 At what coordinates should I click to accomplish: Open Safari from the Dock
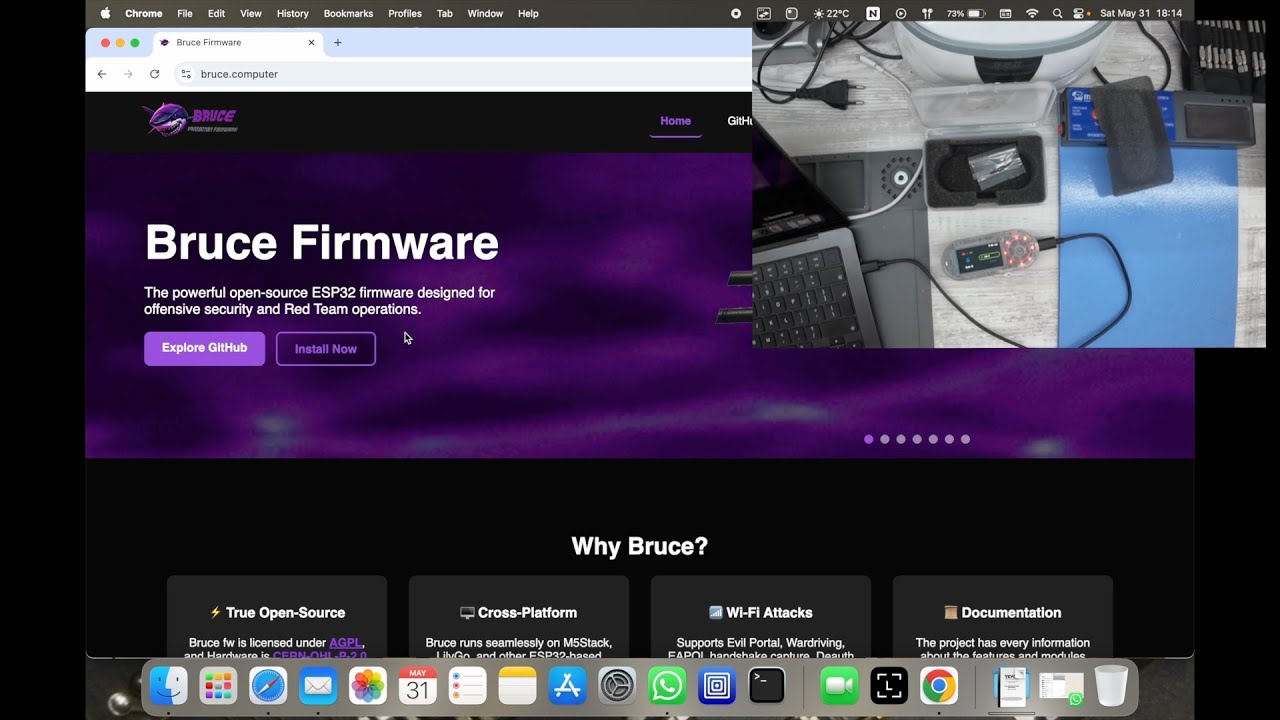[x=268, y=686]
